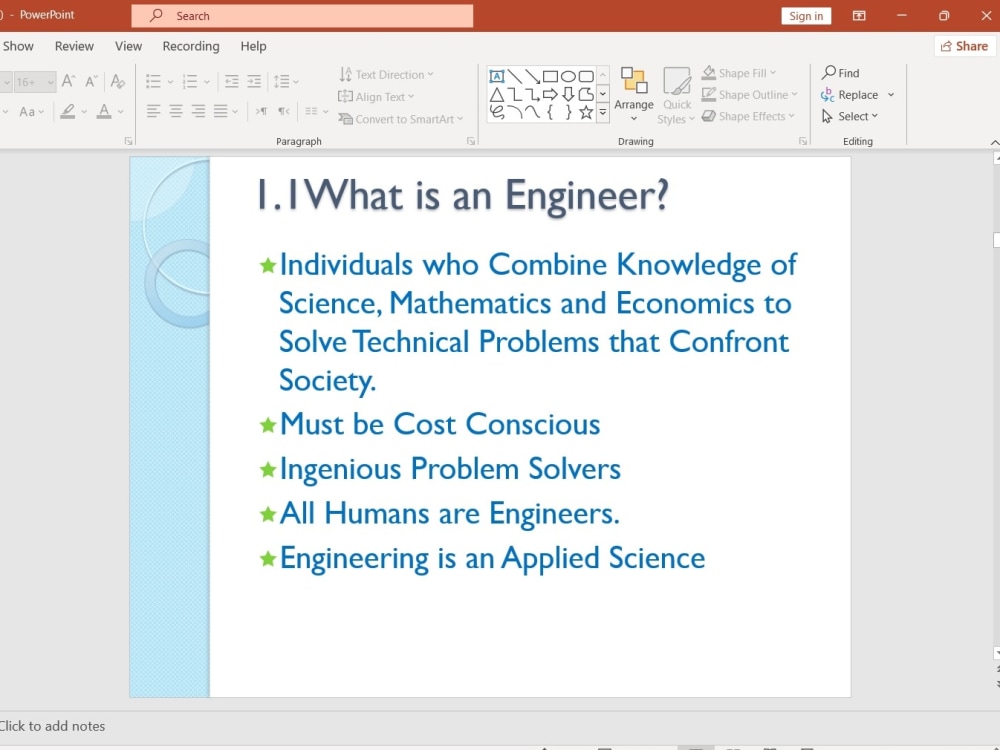Expand the shapes gallery More arrow
Screen dimensions: 1000x750
point(603,113)
